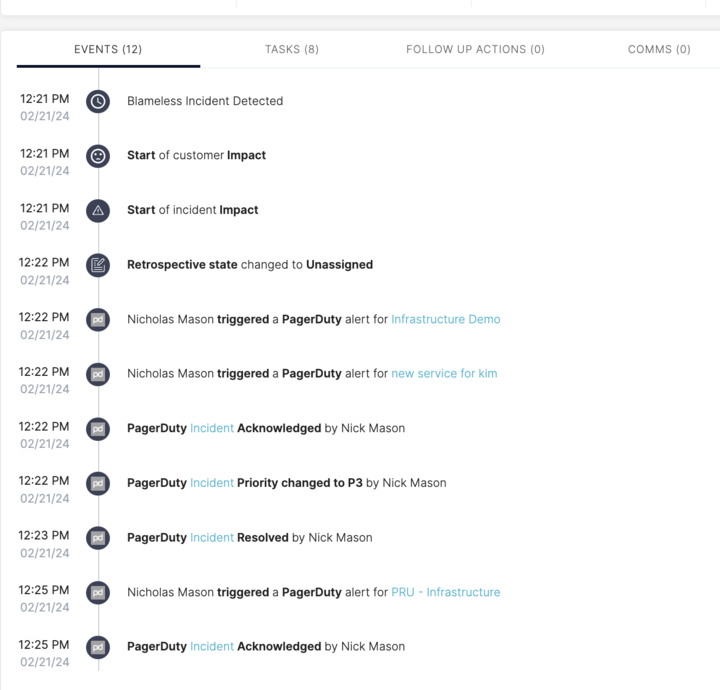The height and width of the screenshot is (690, 720).
Task: Open the Comms (0) tab
Action: [x=659, y=49]
